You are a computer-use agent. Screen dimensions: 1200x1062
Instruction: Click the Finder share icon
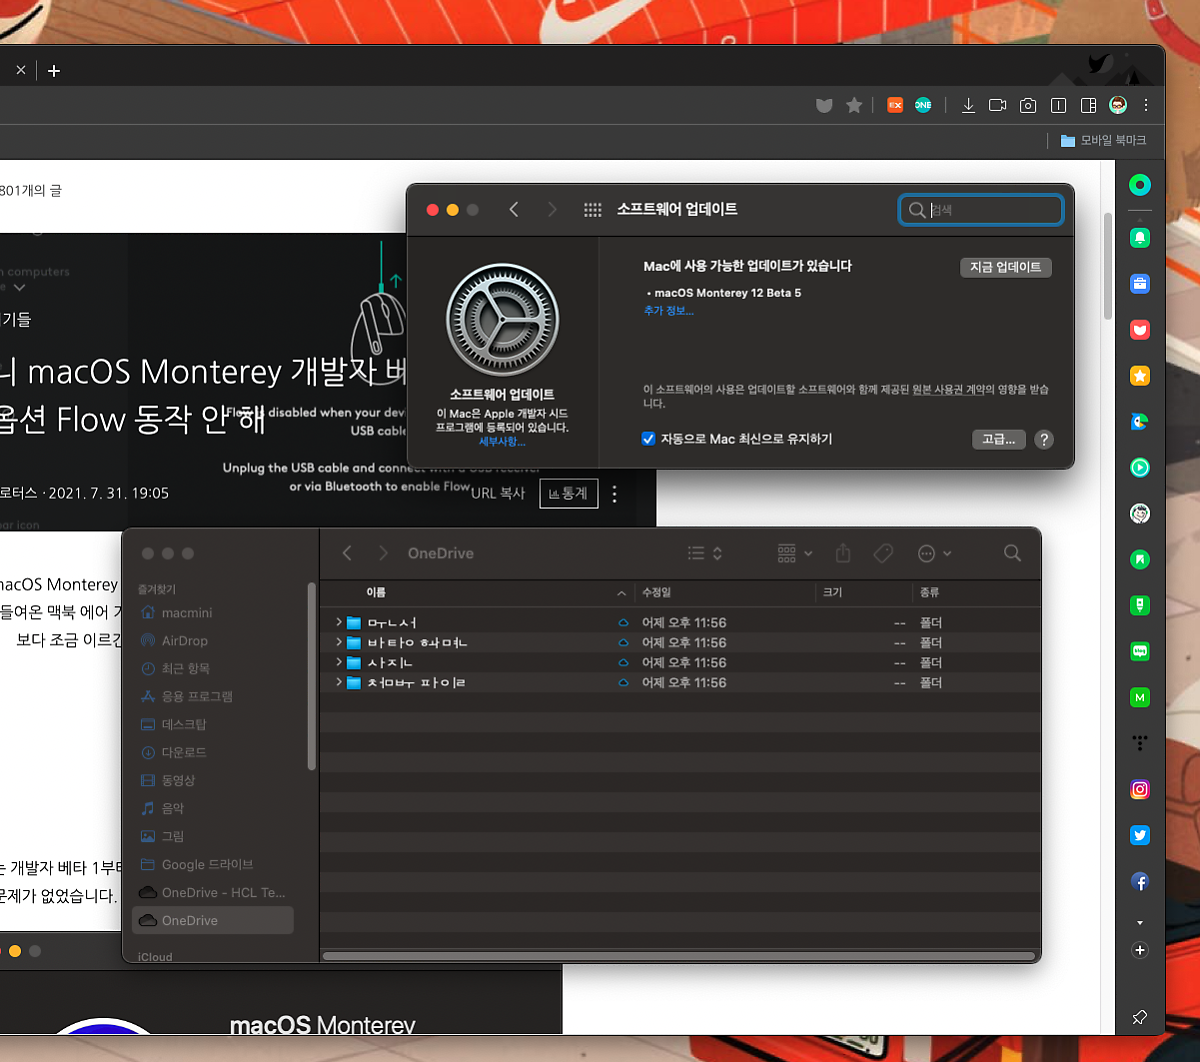click(843, 553)
